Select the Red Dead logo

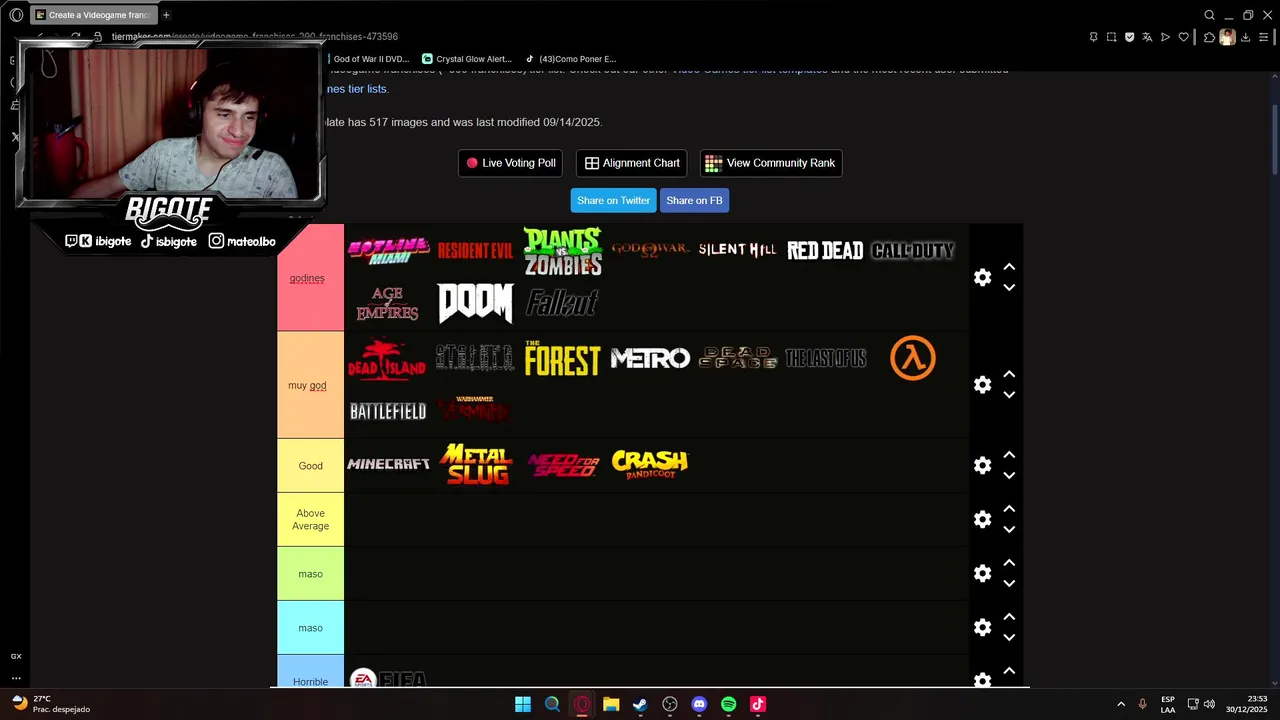coord(825,251)
